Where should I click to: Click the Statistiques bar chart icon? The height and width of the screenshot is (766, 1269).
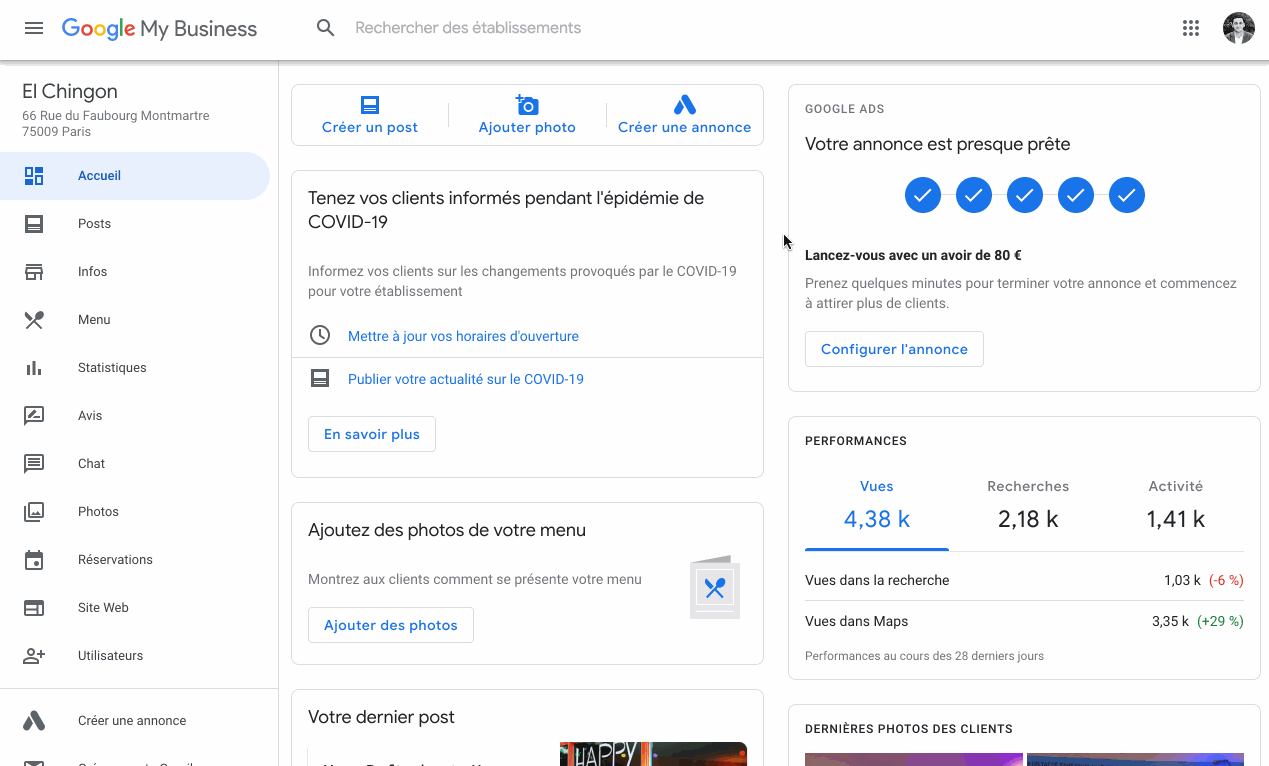pyautogui.click(x=34, y=368)
